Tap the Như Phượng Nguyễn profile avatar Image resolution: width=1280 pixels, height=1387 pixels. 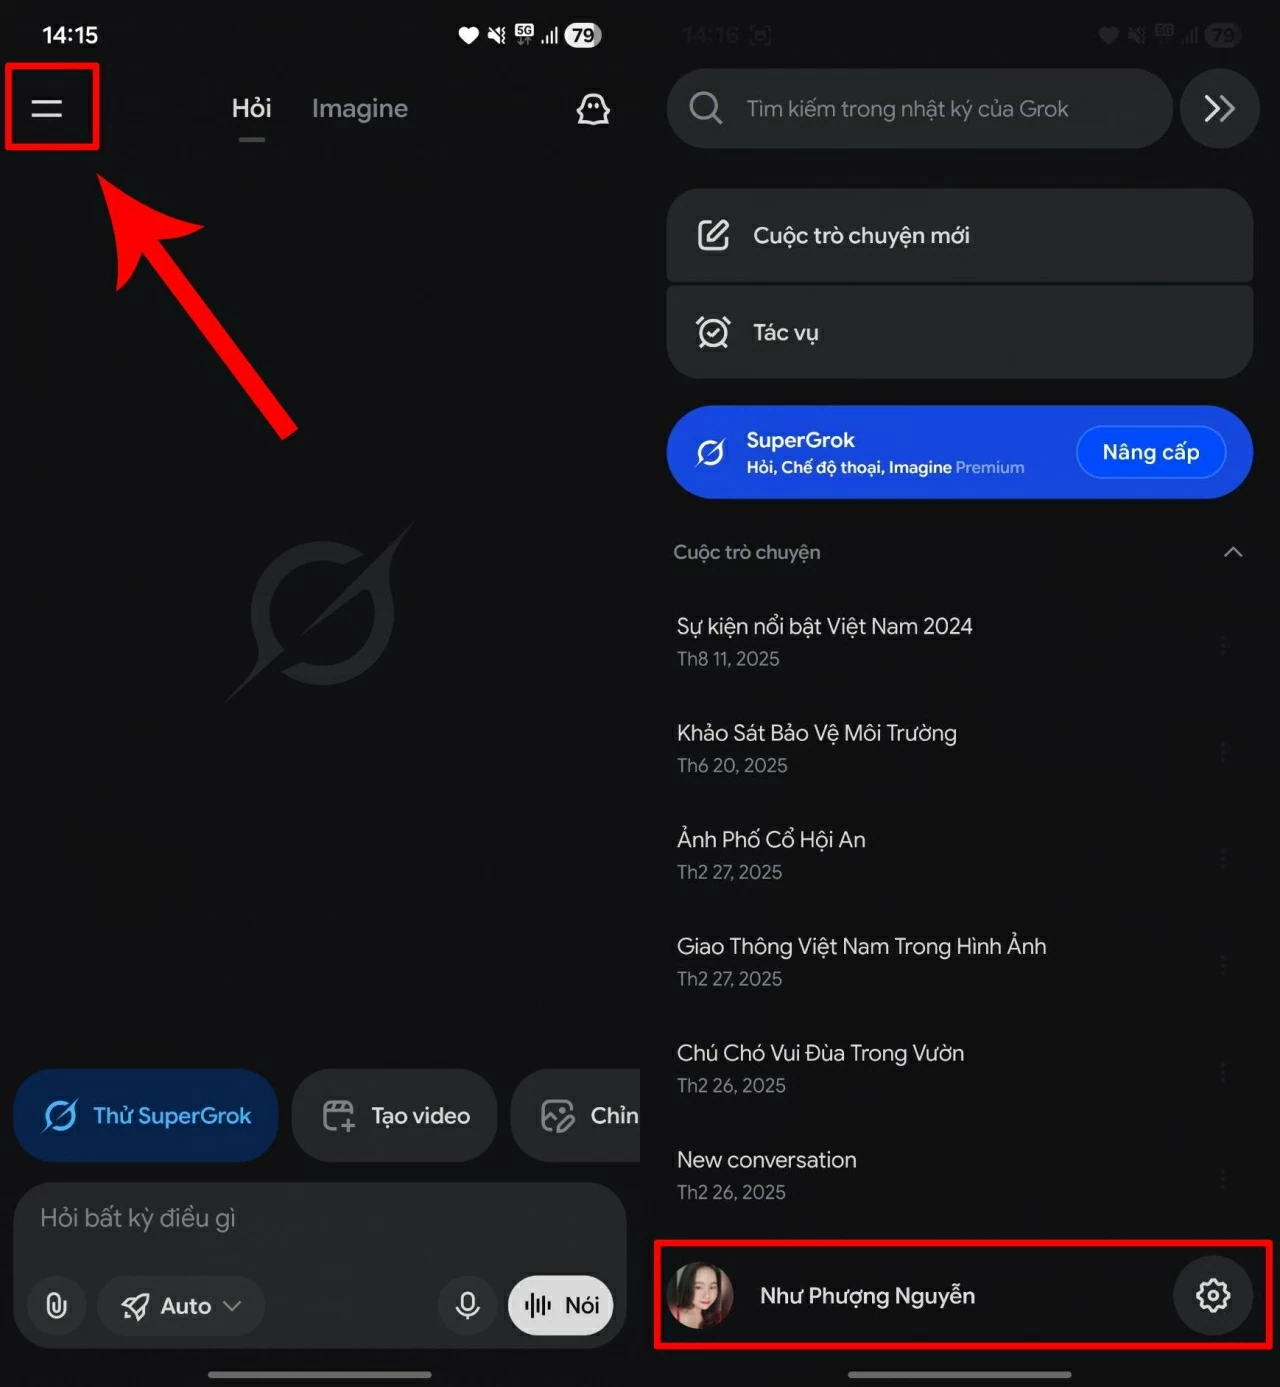coord(700,1295)
